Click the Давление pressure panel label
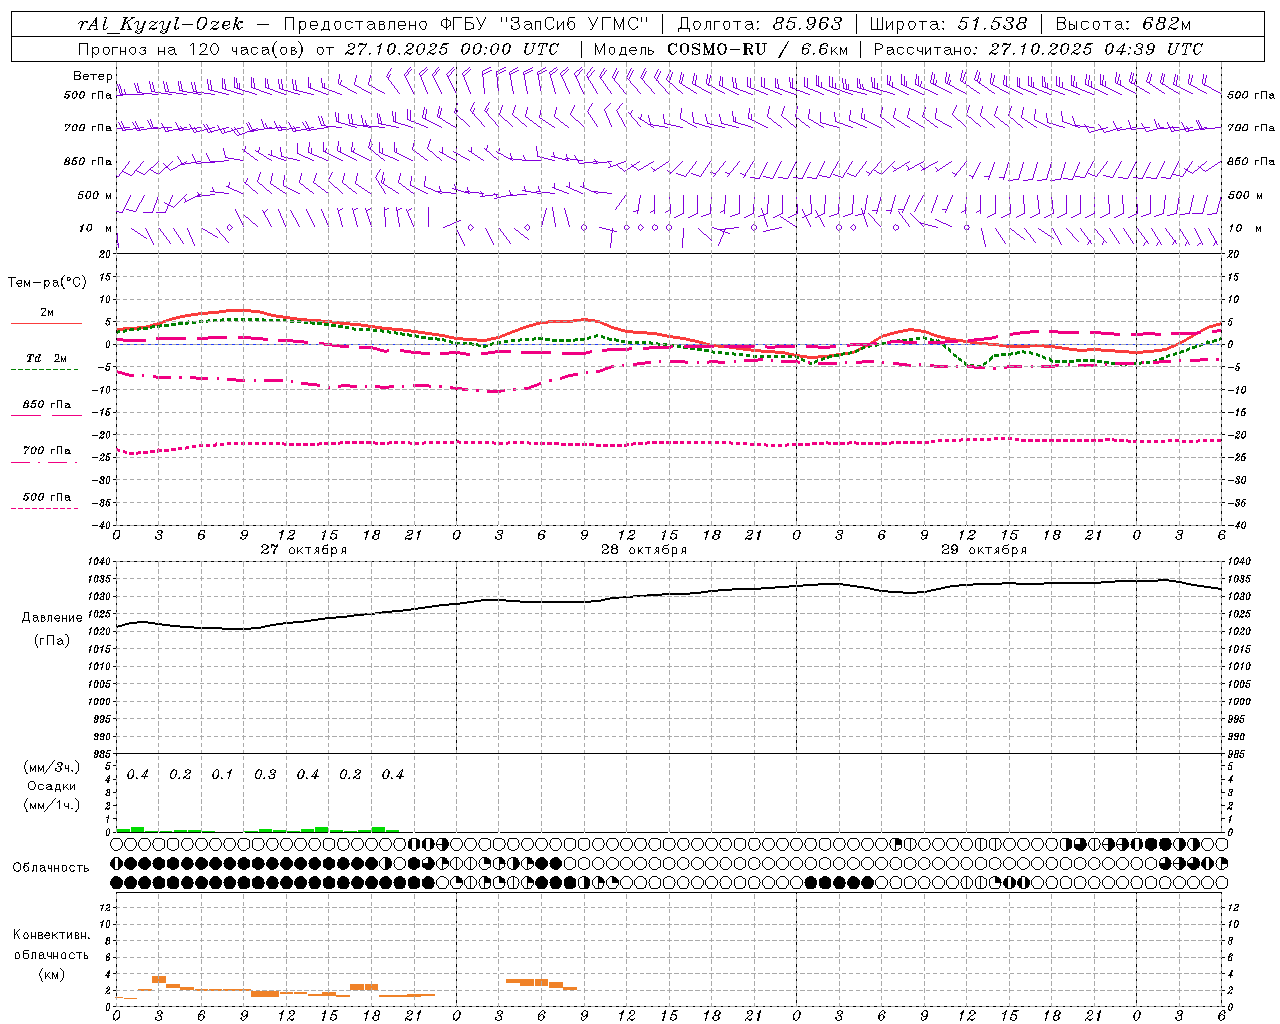Image resolution: width=1280 pixels, height=1024 pixels. [52, 618]
